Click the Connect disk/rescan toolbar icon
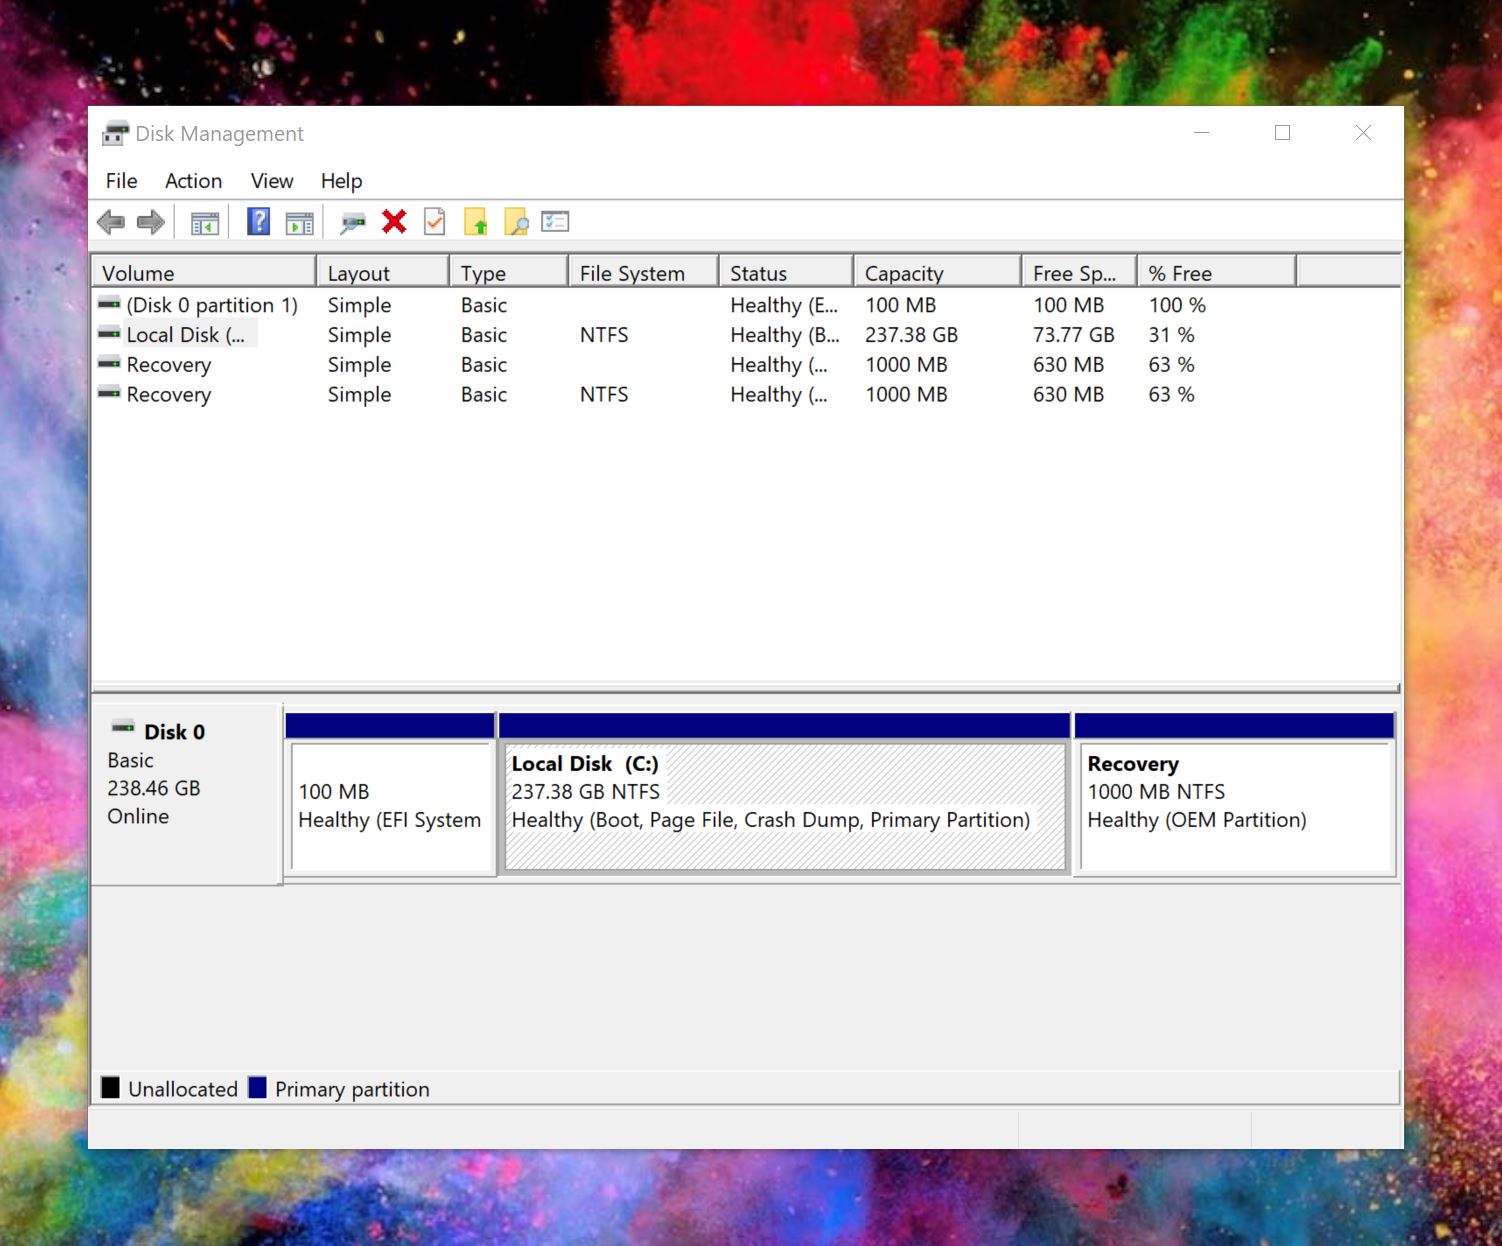1502x1246 pixels. point(352,223)
